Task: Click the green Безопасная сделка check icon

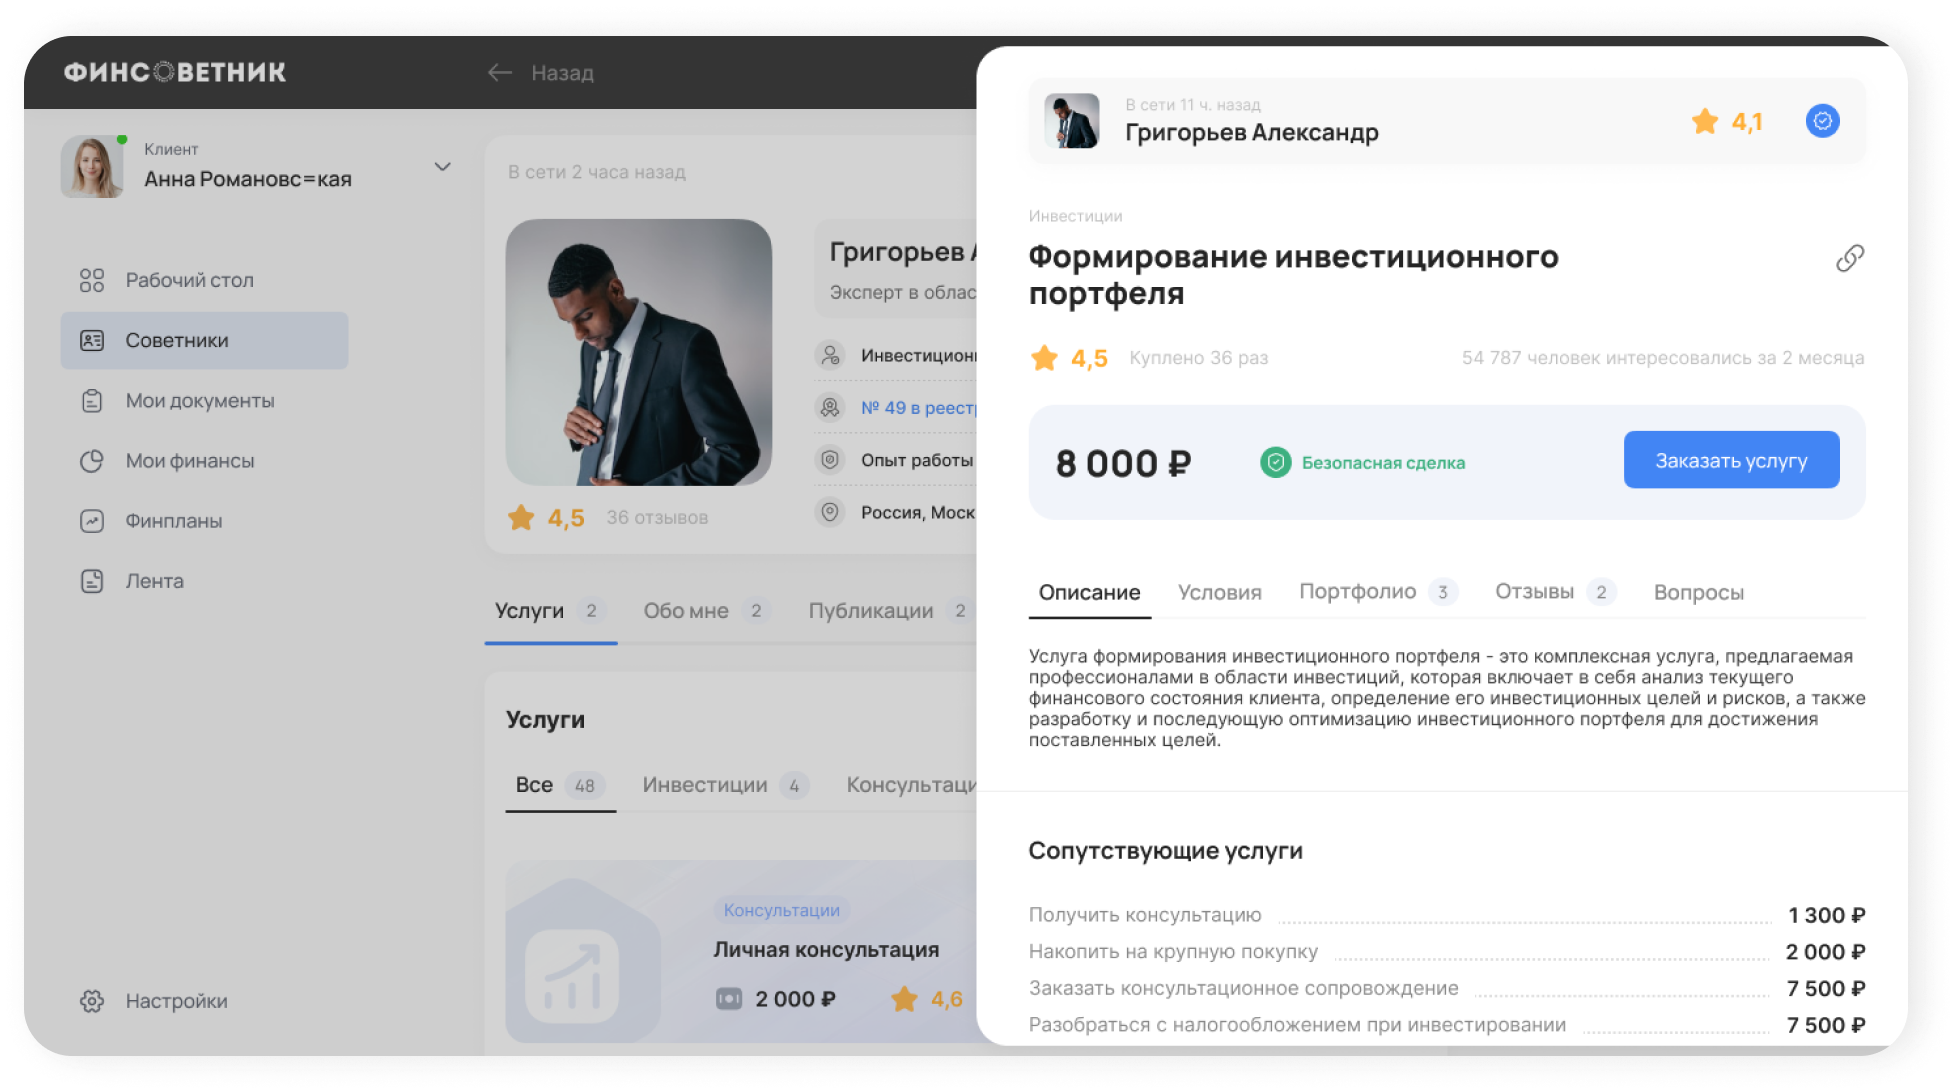Action: click(1275, 462)
